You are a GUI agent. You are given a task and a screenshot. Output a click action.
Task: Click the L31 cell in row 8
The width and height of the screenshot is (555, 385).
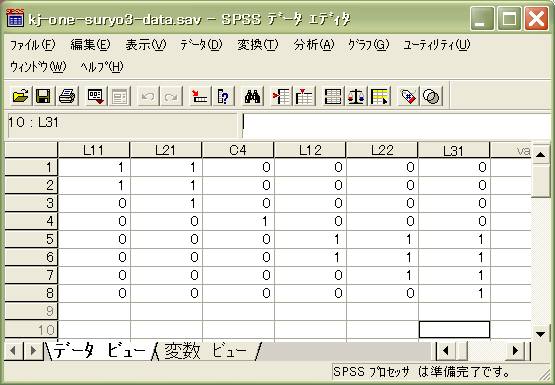tap(454, 293)
